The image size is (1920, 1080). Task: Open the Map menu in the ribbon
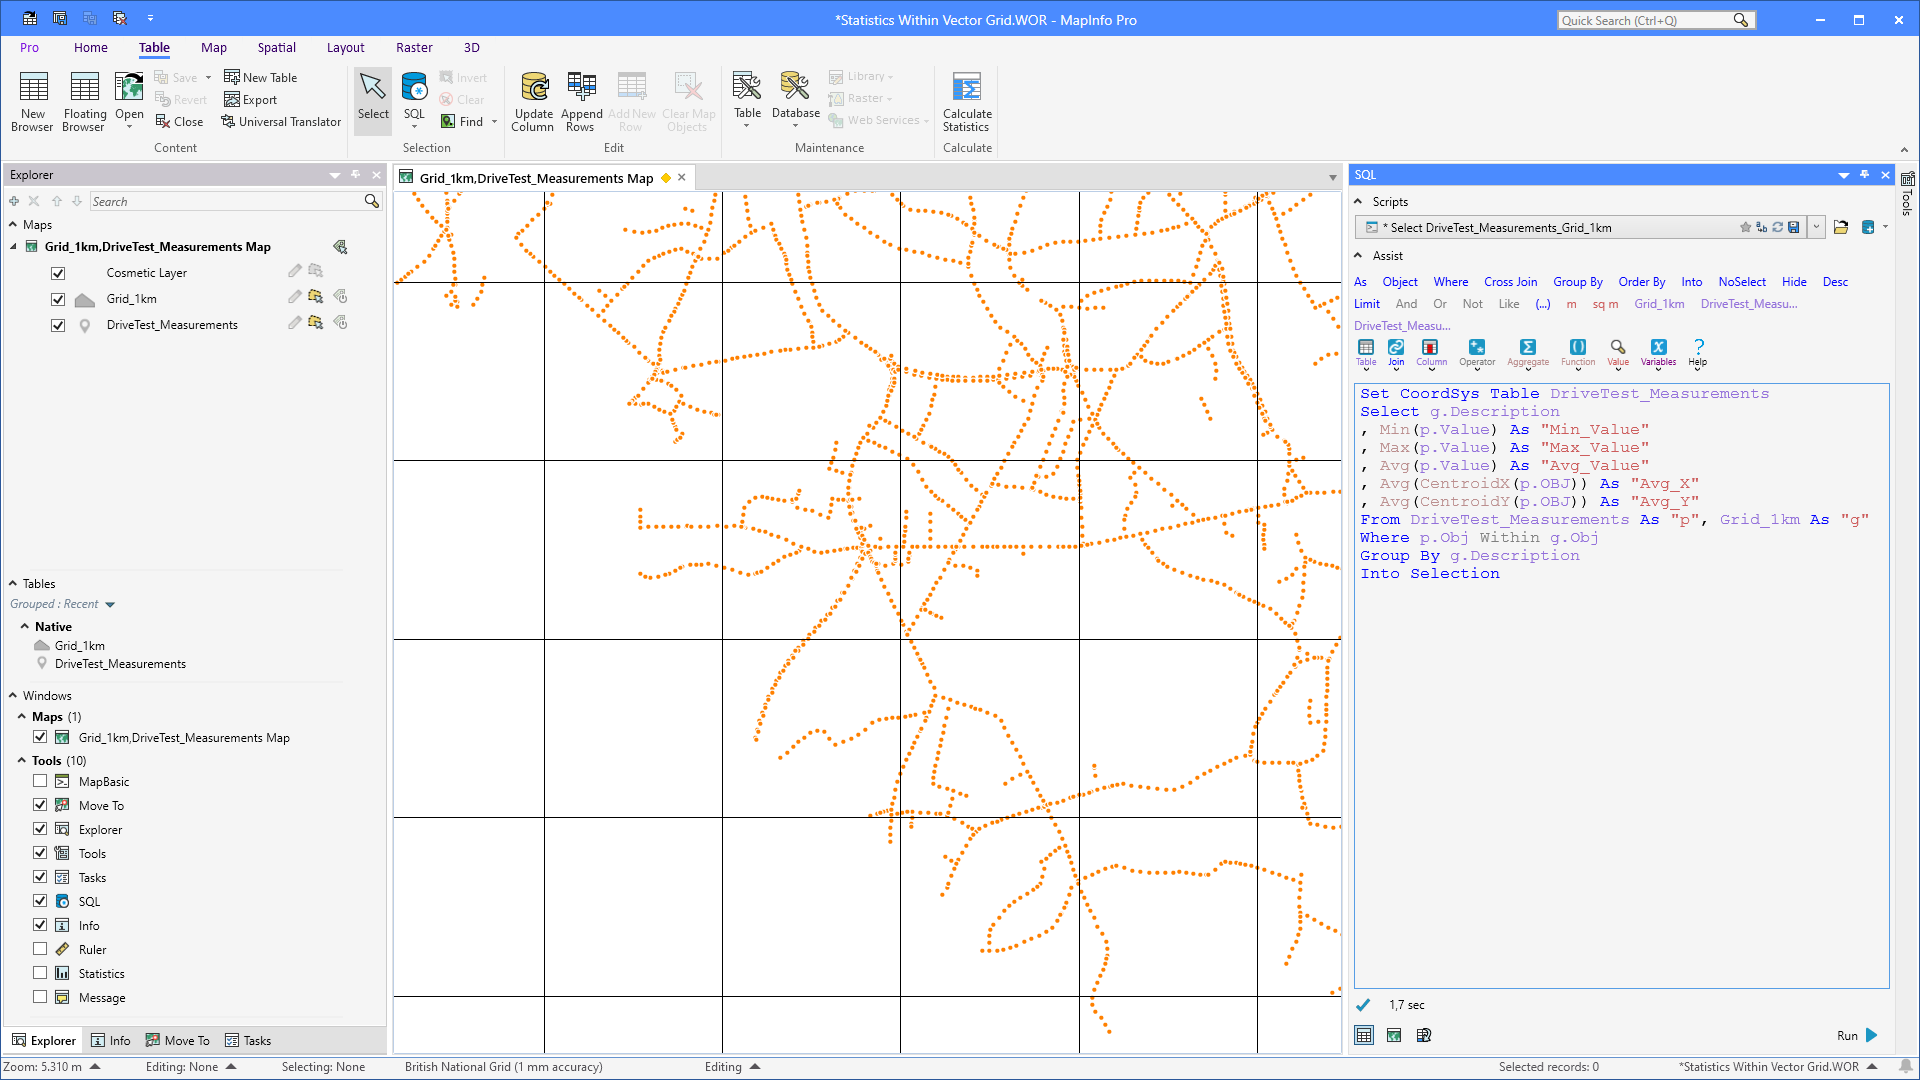pos(214,47)
